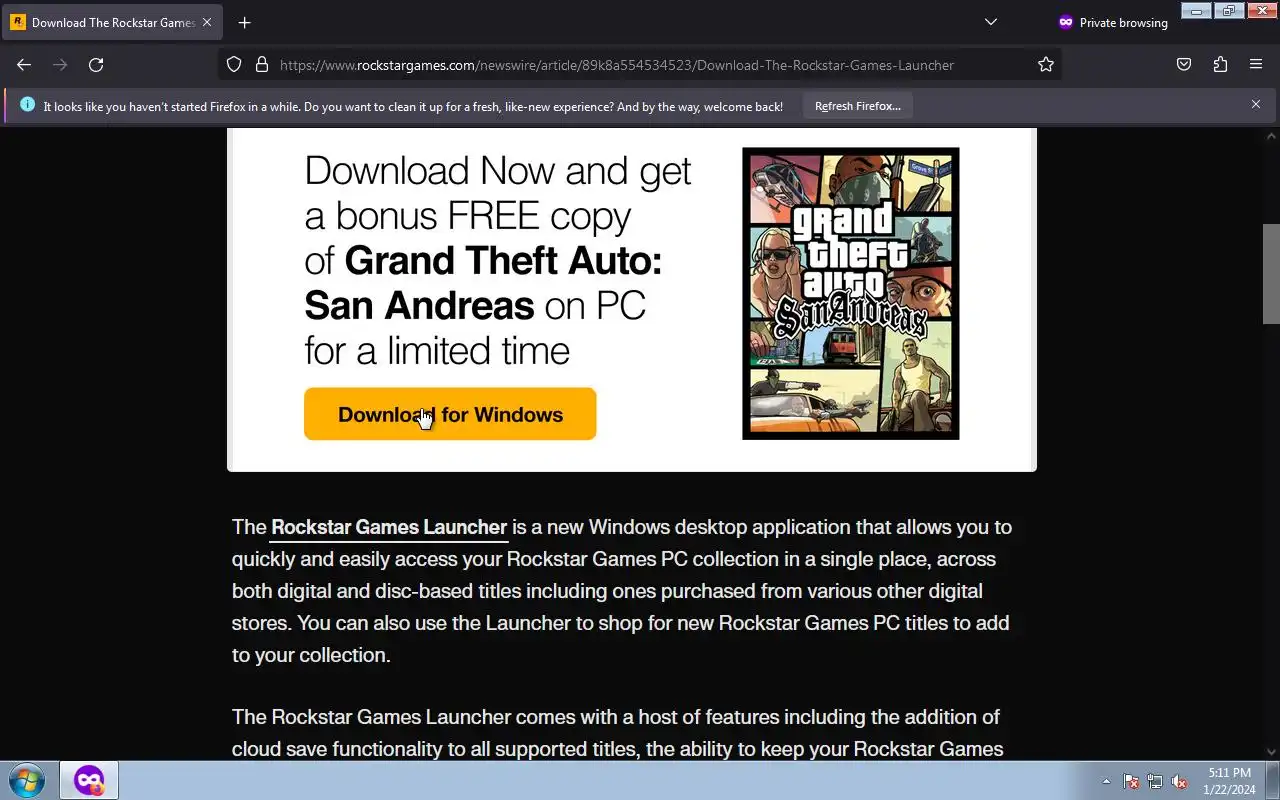Bookmark this page with the star icon
The image size is (1280, 800).
click(x=1046, y=65)
